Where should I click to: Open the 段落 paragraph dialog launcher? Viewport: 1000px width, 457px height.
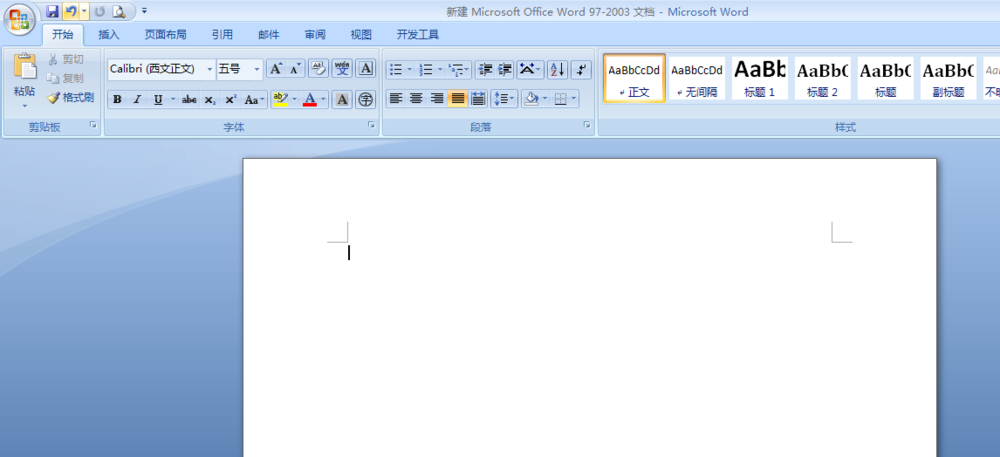point(587,126)
